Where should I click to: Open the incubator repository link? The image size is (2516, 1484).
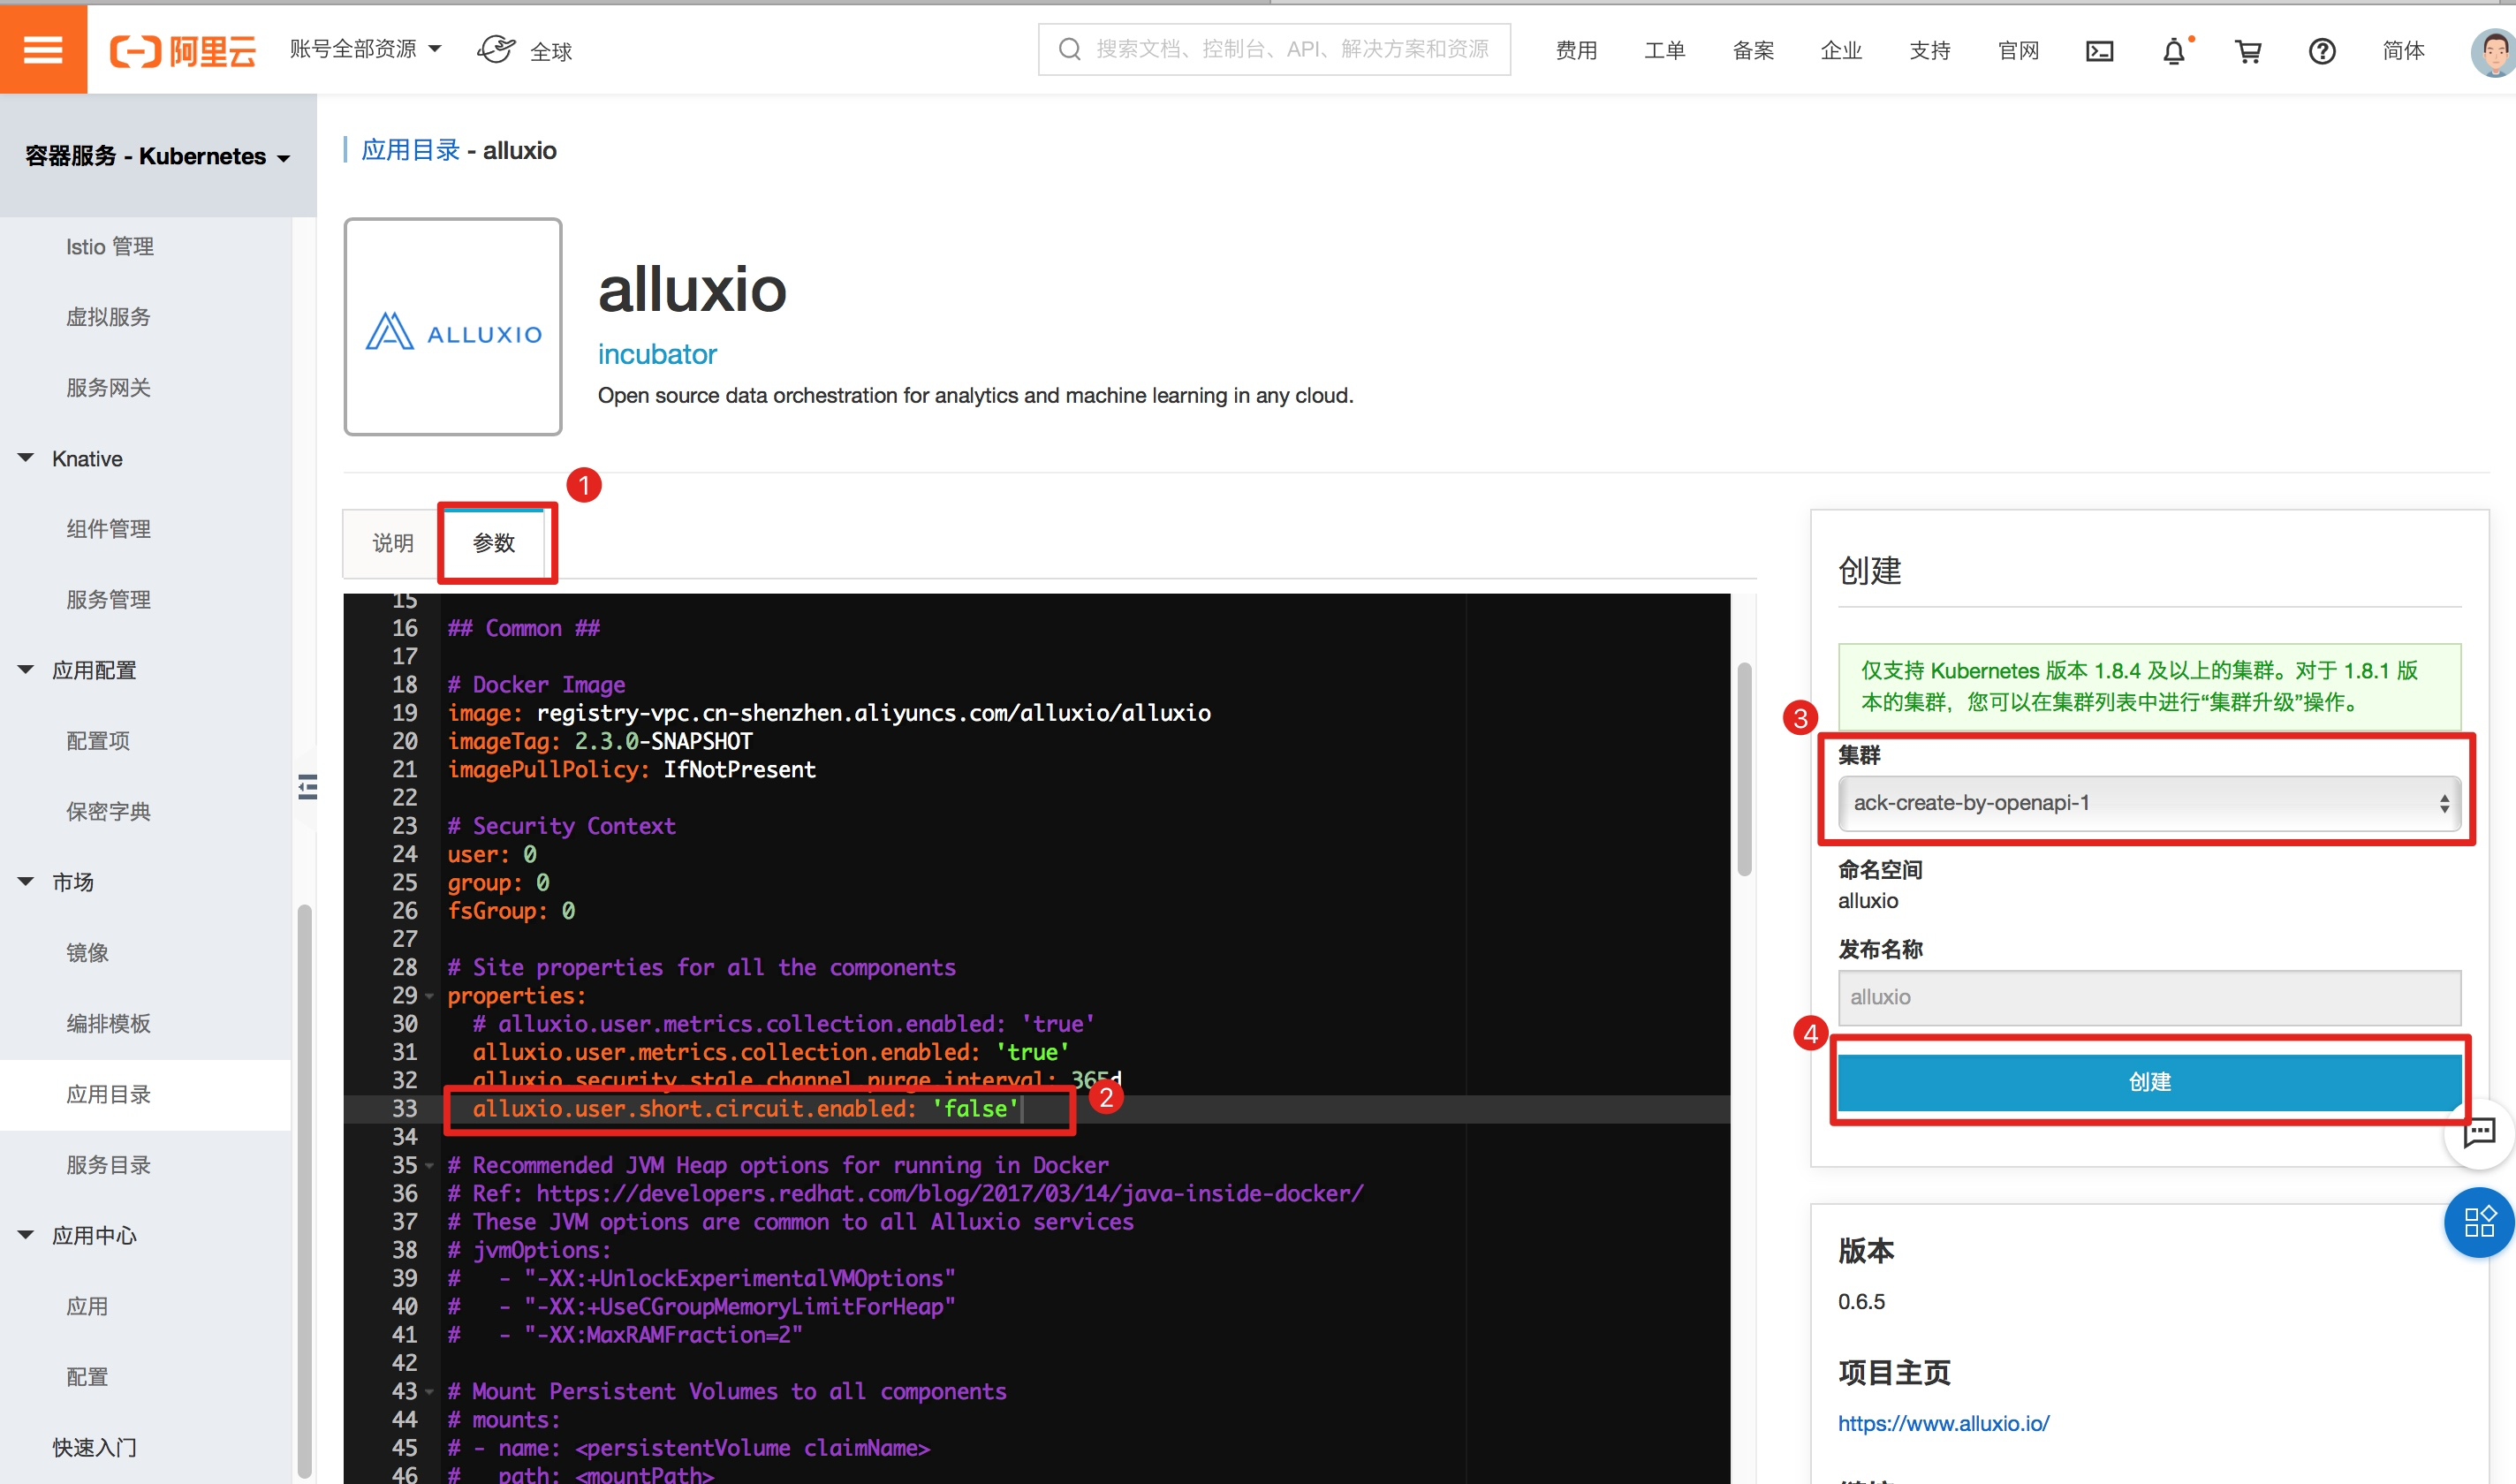(657, 354)
